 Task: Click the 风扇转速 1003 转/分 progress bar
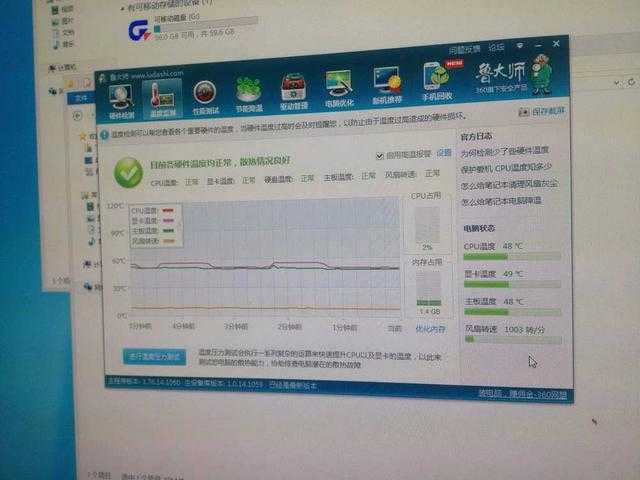[513, 340]
